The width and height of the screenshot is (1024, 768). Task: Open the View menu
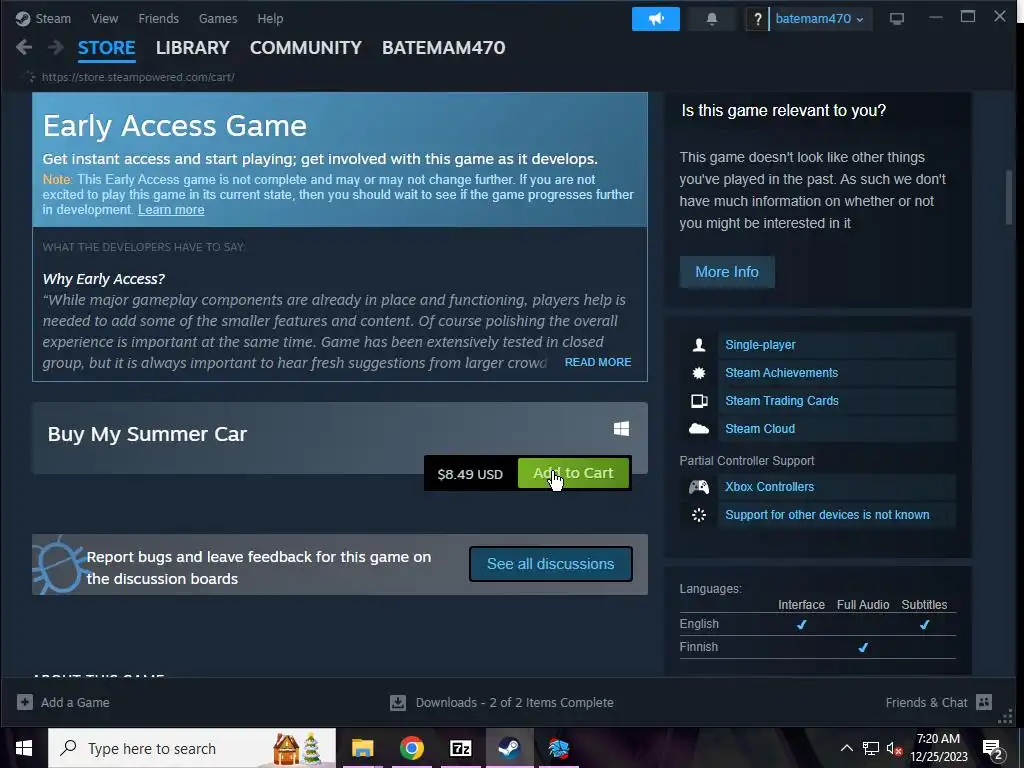coord(104,19)
